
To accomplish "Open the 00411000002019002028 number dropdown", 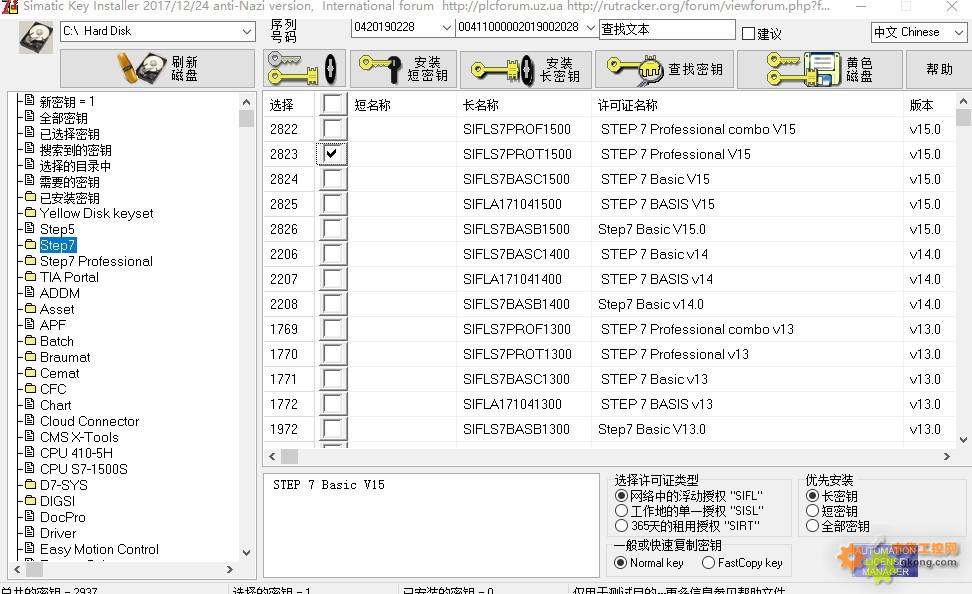I will [590, 27].
